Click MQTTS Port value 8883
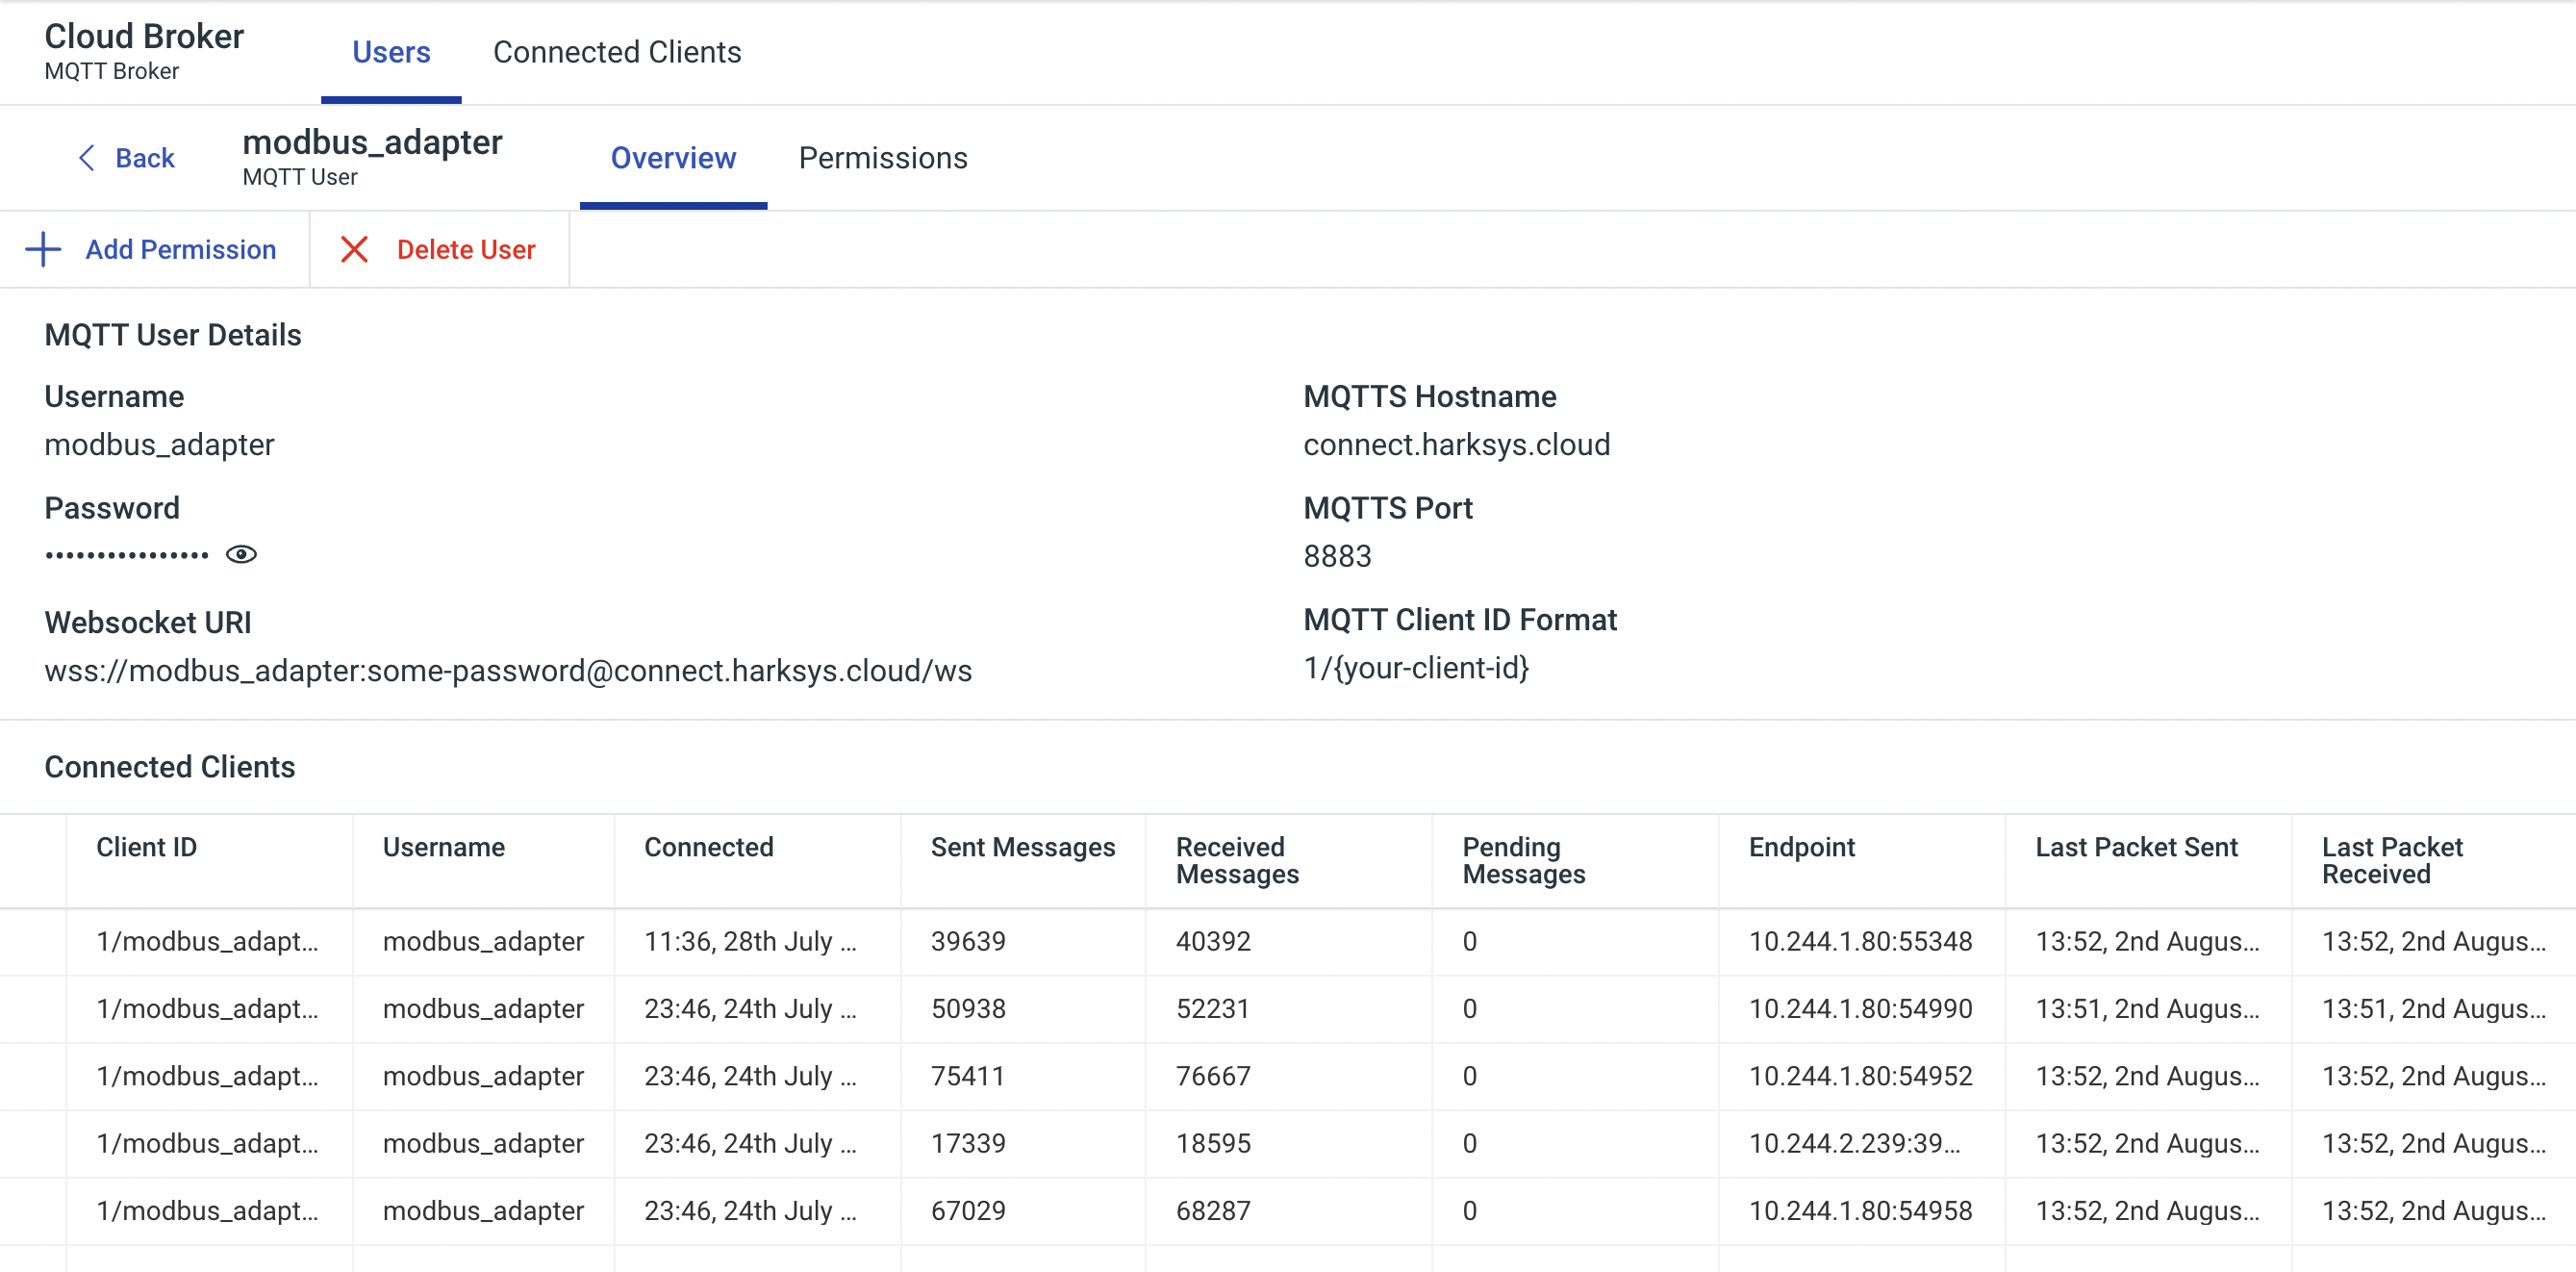The height and width of the screenshot is (1272, 2576). click(1337, 556)
